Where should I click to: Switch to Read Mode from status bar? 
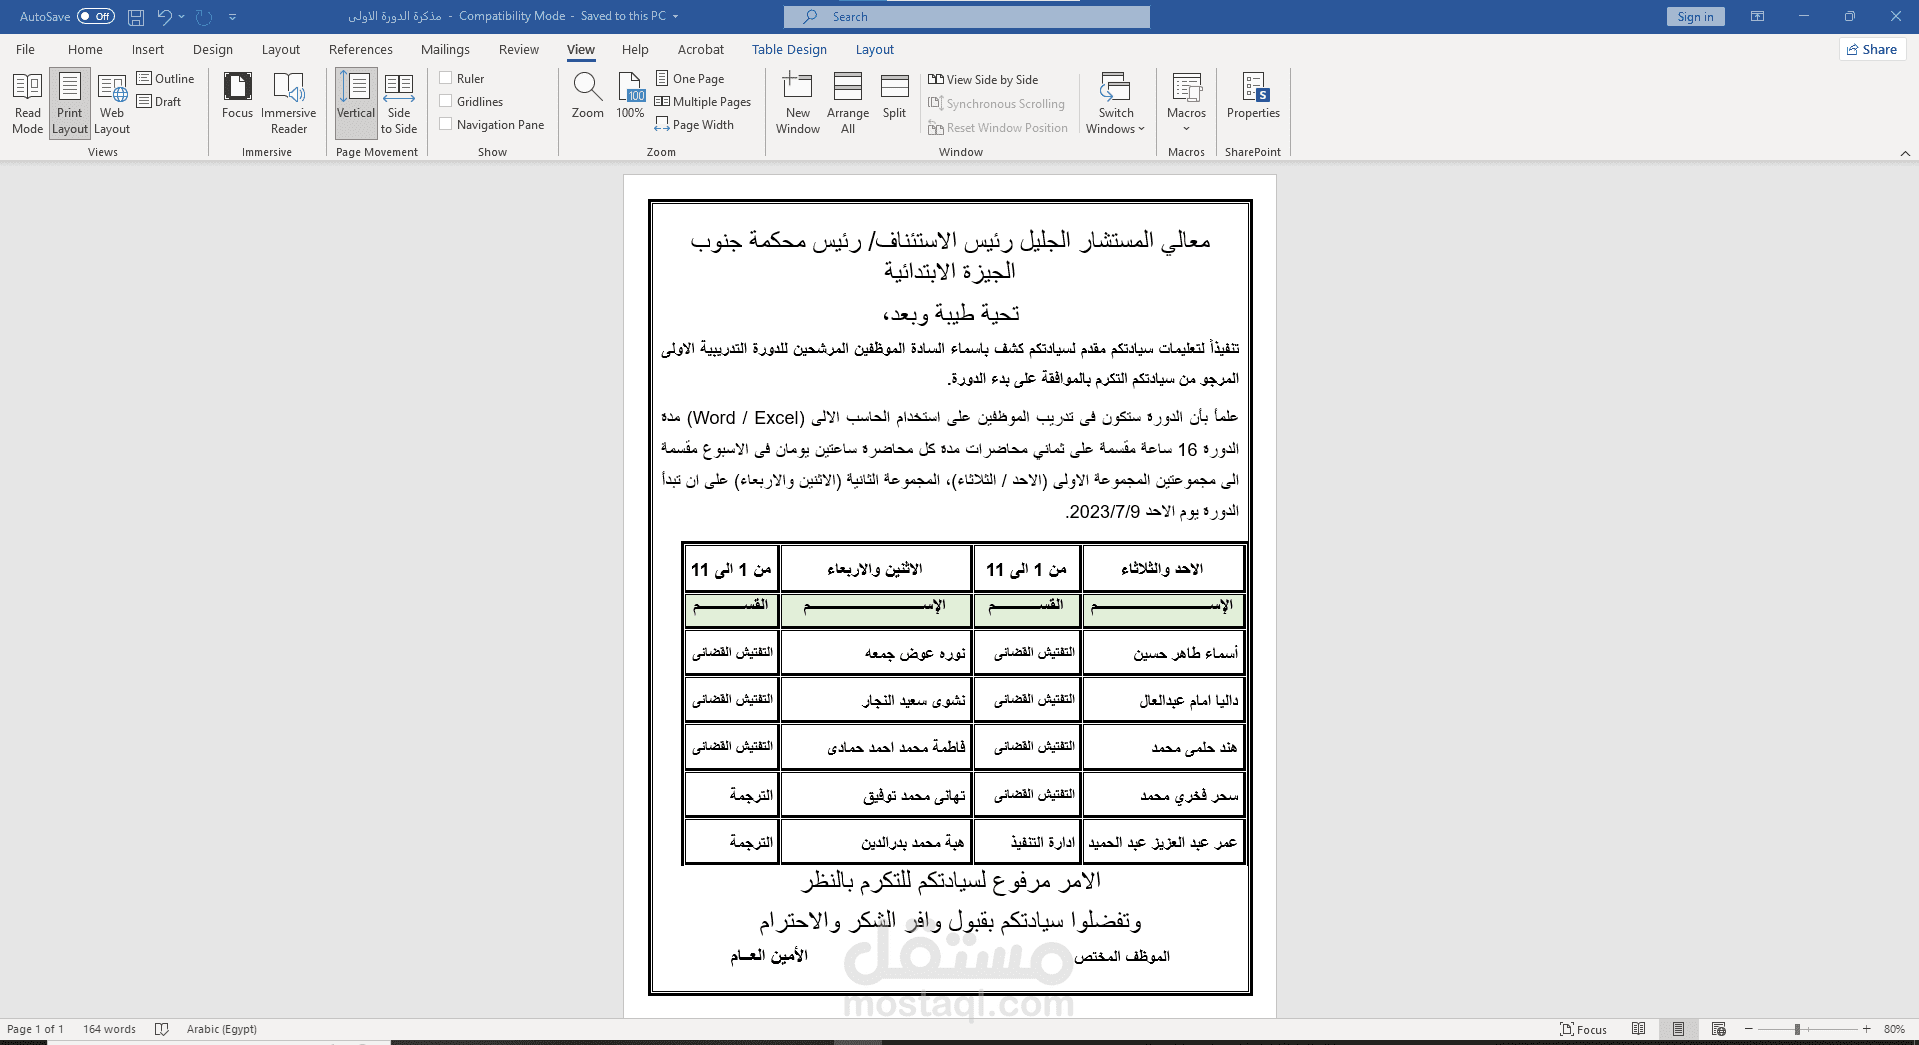pyautogui.click(x=1638, y=1029)
